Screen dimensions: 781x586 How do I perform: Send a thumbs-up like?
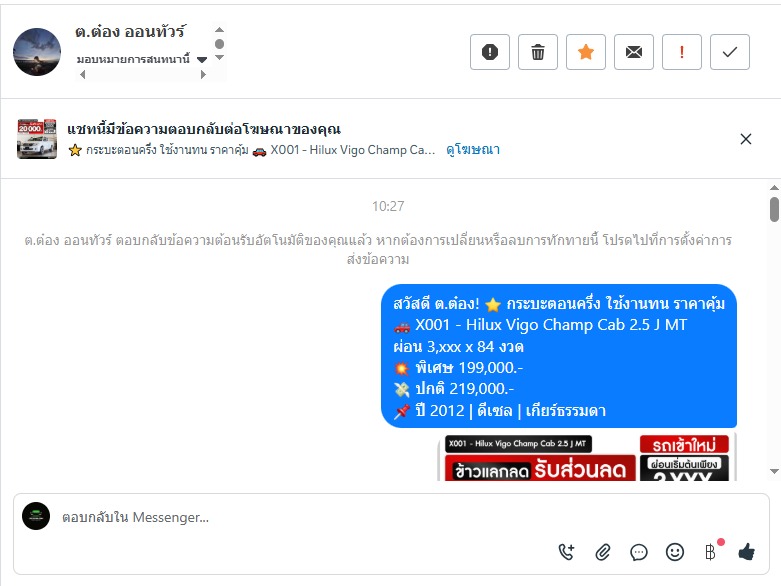[746, 551]
